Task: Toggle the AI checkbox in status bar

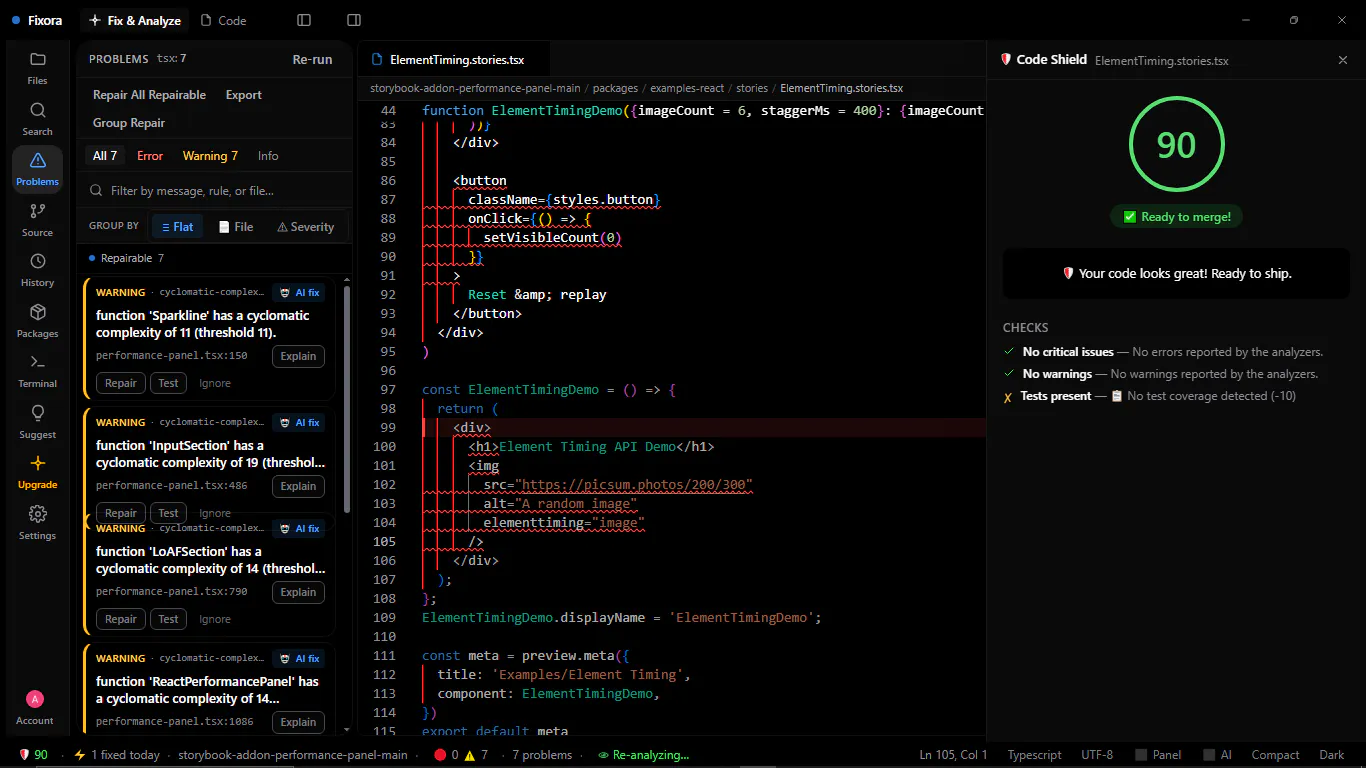Action: click(x=1218, y=755)
